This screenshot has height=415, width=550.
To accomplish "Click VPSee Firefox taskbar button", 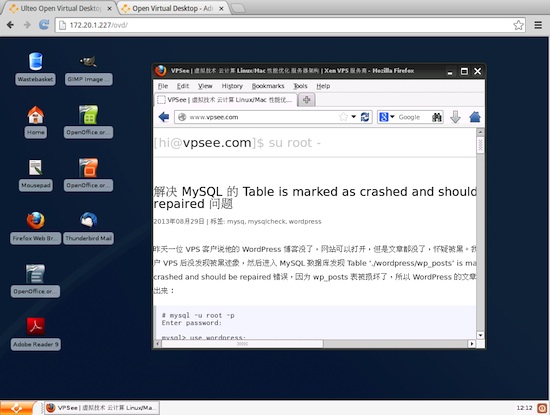I will click(x=102, y=408).
